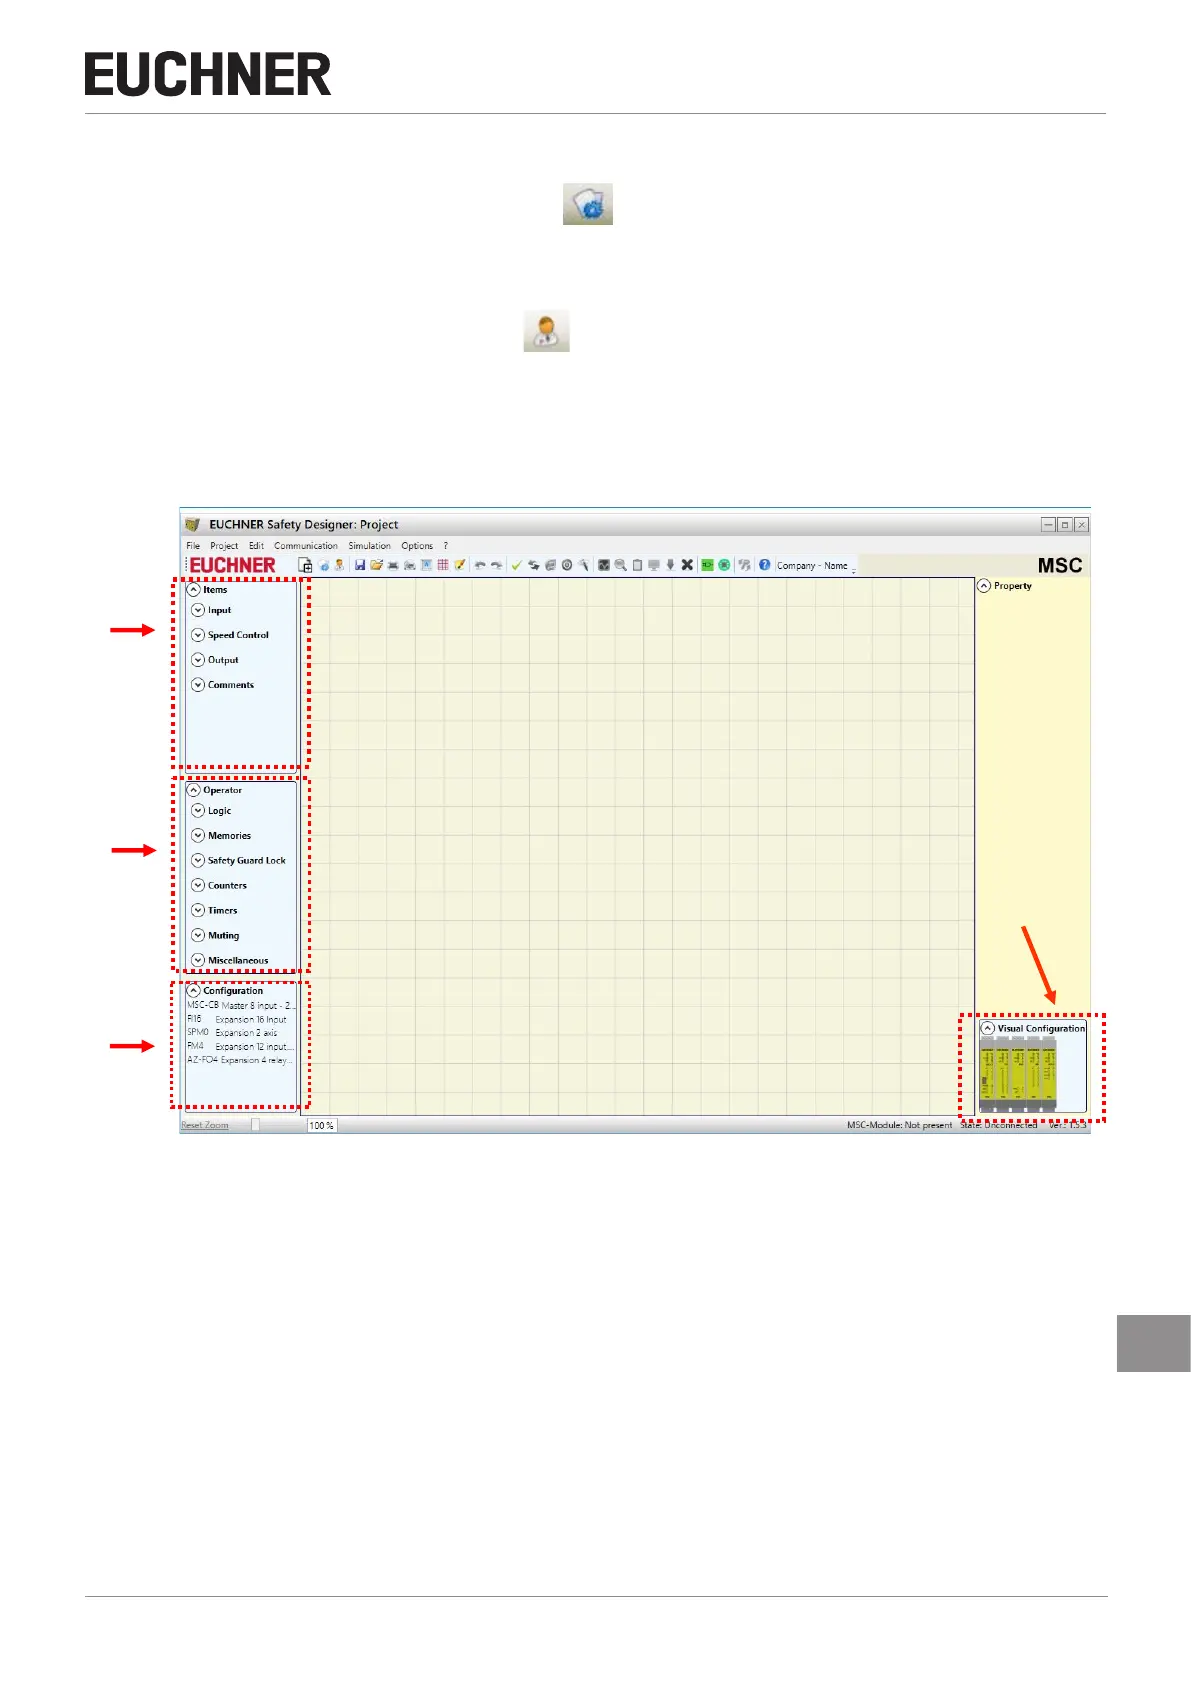Viewport: 1191px width, 1684px height.
Task: Click the yellow pencil note toolbar icon
Action: point(459,565)
